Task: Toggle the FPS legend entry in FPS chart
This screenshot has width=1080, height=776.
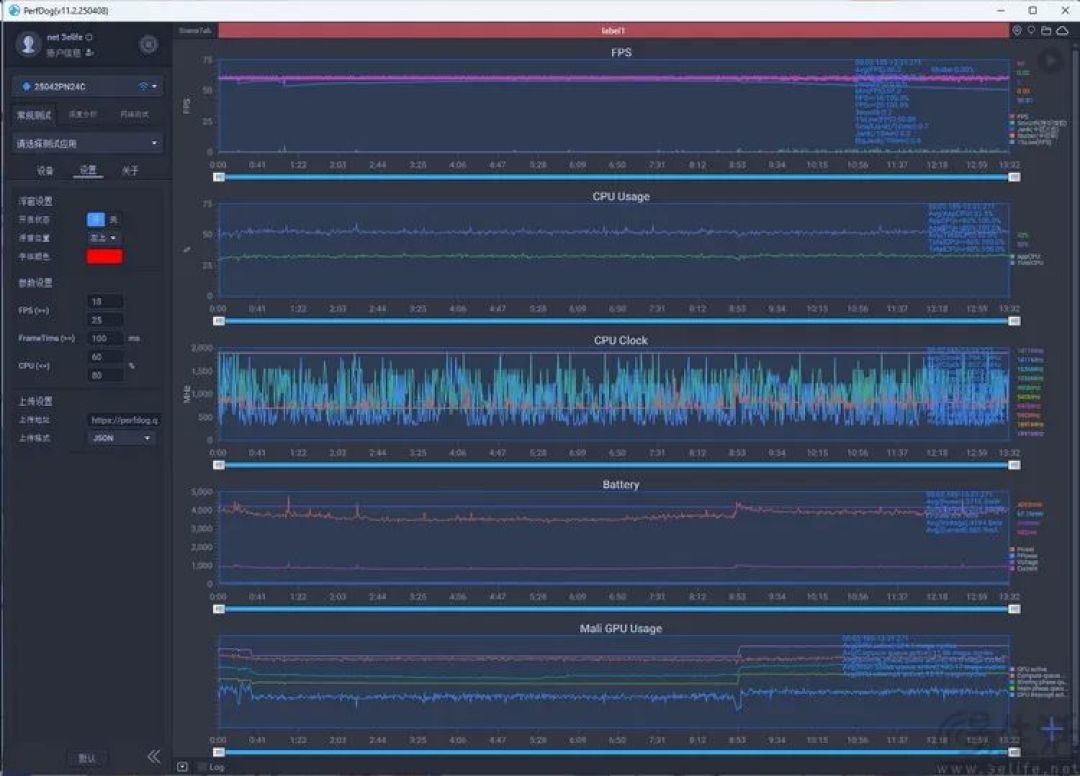Action: (x=1019, y=116)
